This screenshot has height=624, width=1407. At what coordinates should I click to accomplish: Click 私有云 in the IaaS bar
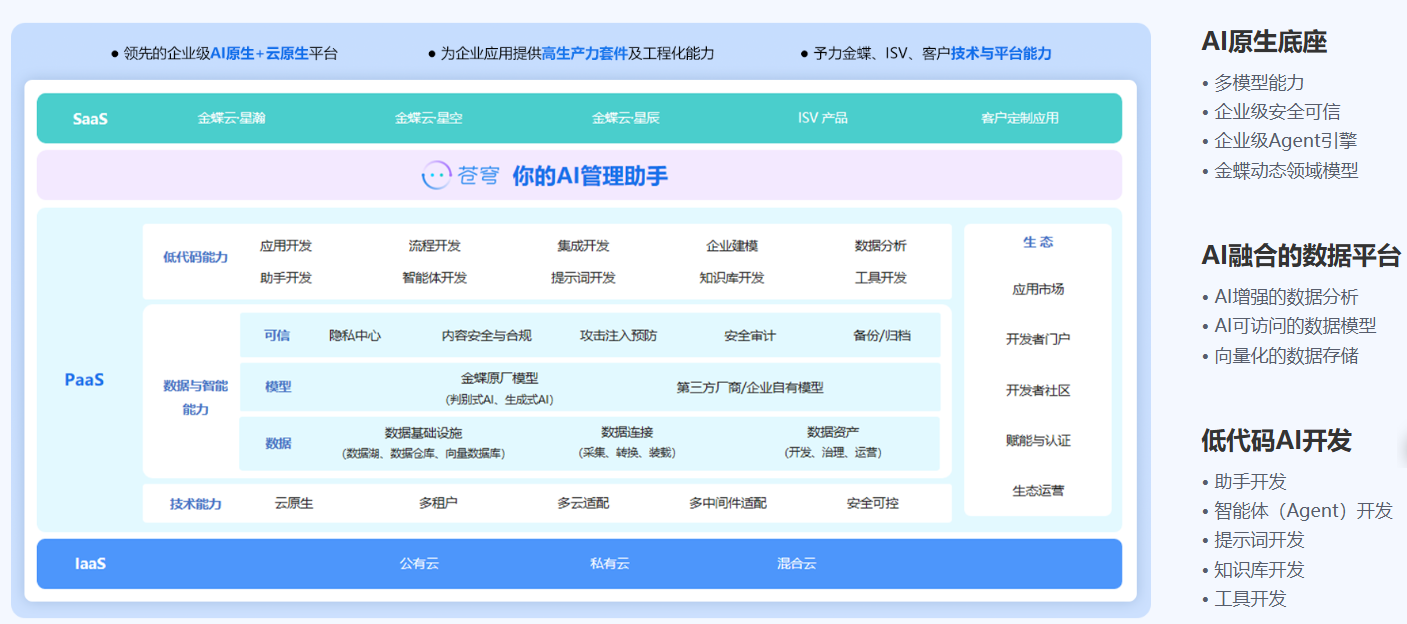point(610,564)
